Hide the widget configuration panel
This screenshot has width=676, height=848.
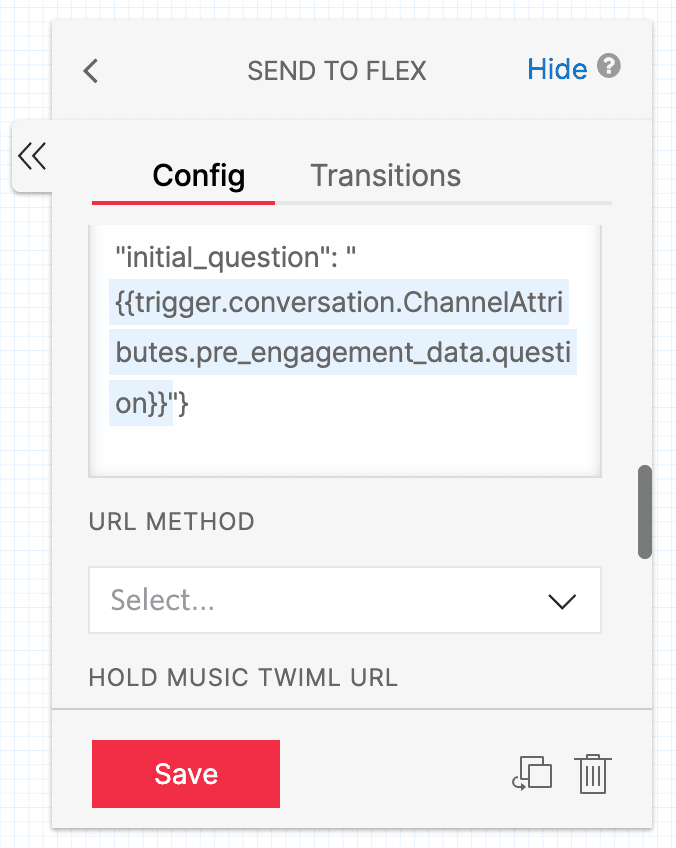(557, 69)
